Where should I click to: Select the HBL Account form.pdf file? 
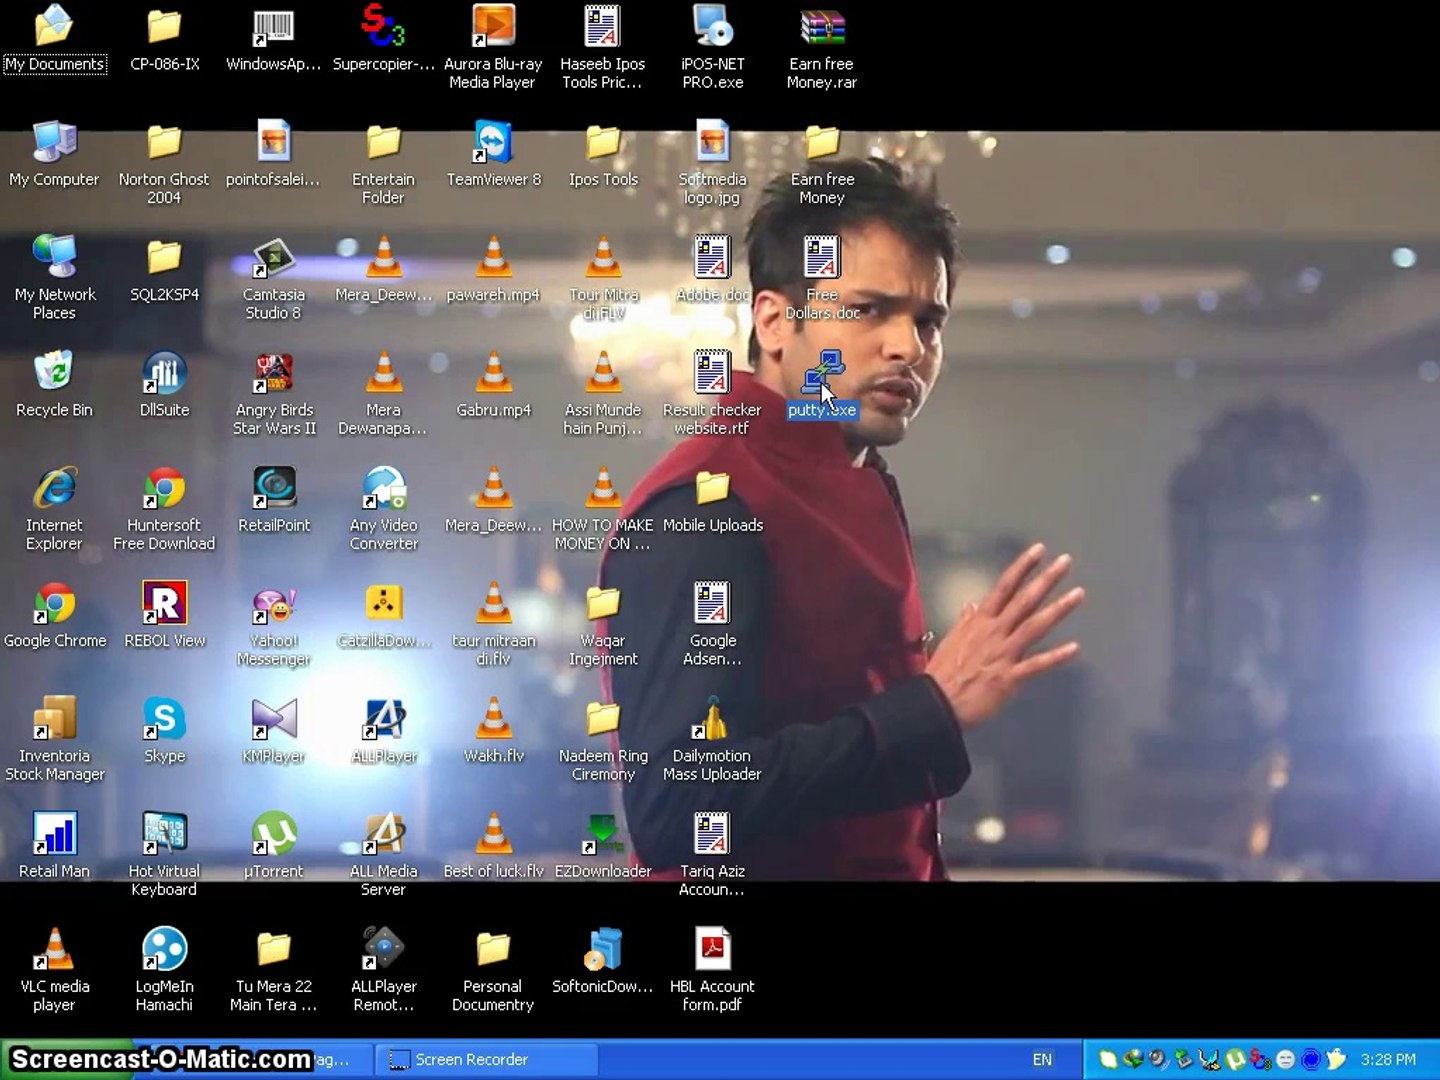point(712,950)
